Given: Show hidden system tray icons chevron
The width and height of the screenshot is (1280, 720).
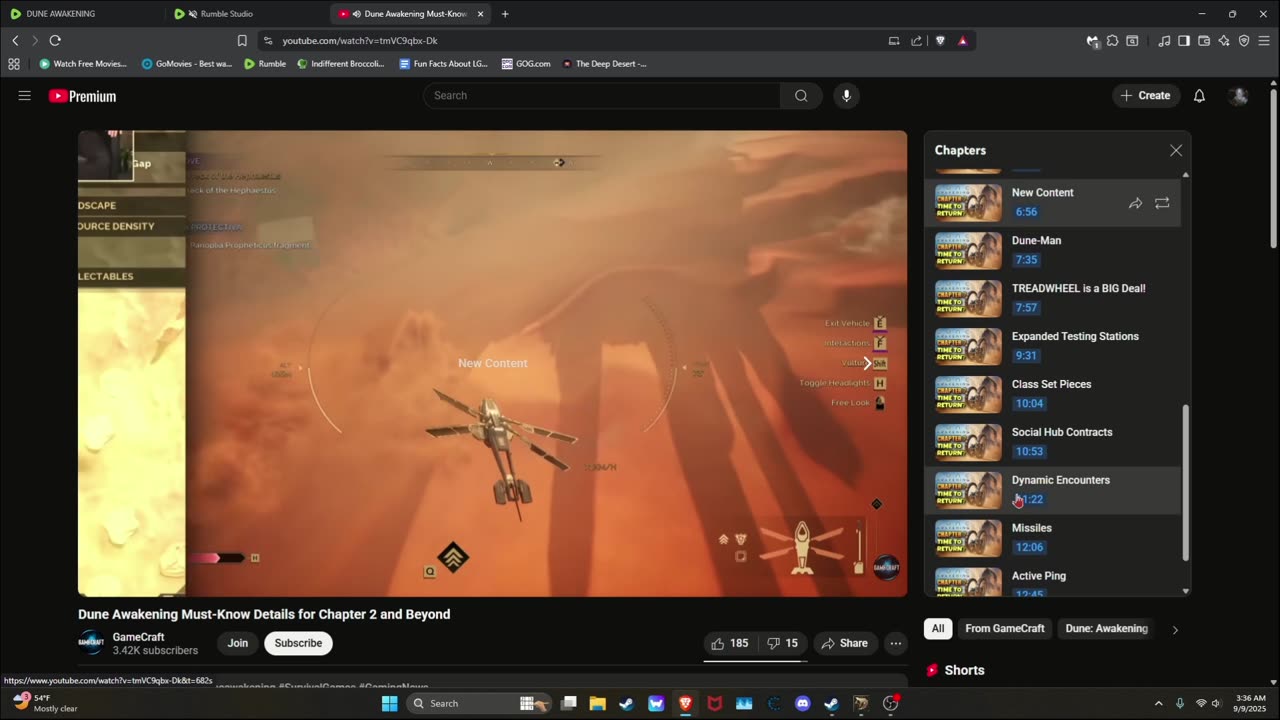Looking at the screenshot, I should coord(1158,704).
